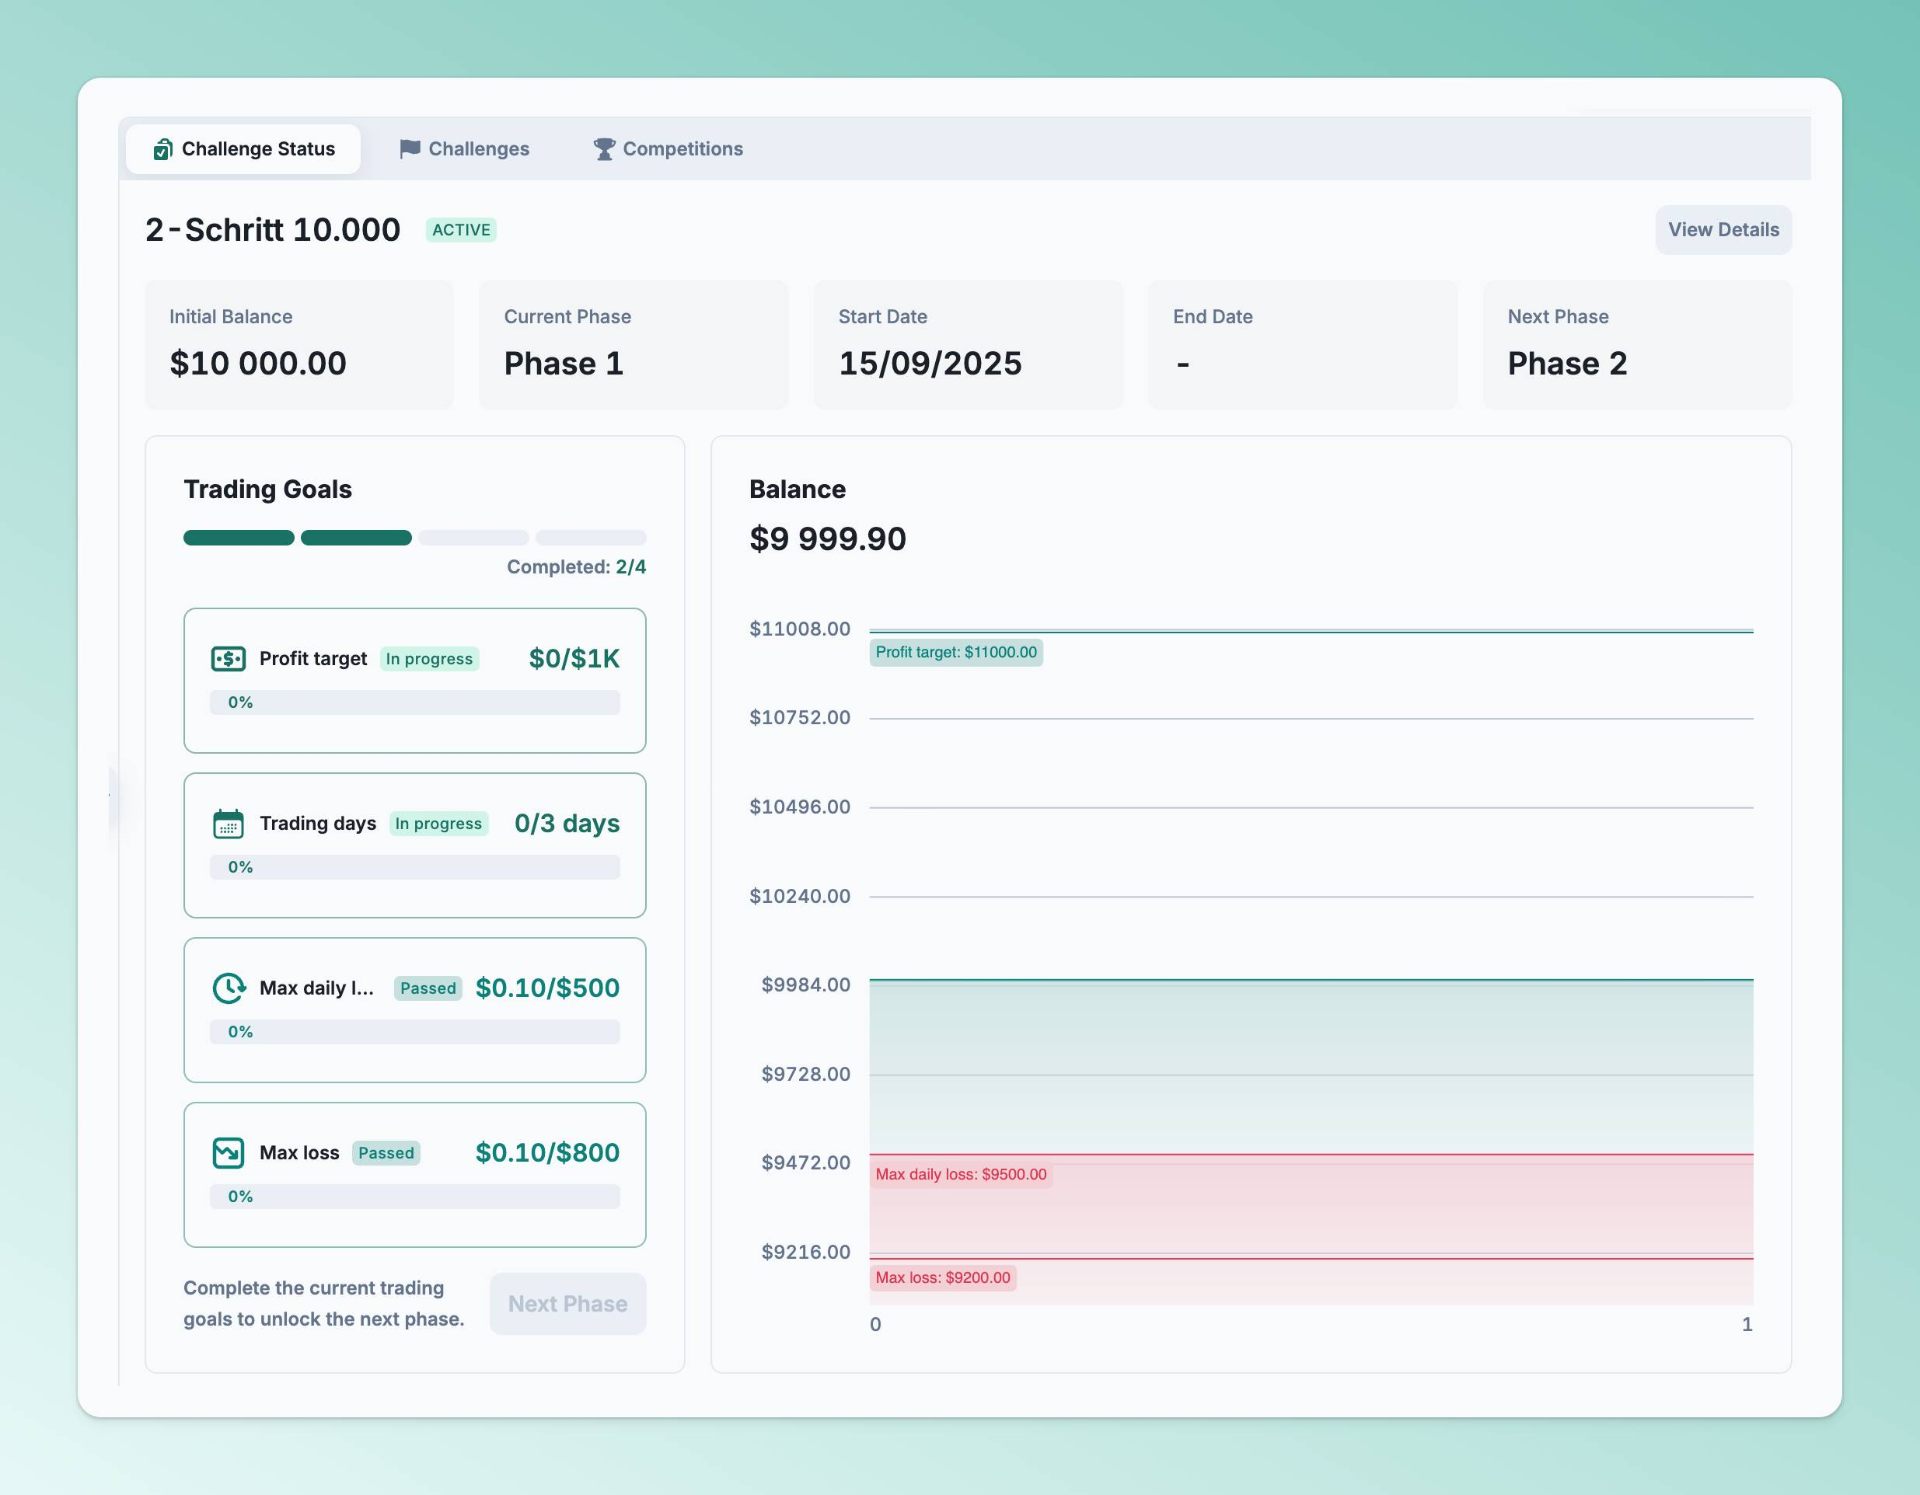Click the first completed Trading Goals segment

[239, 538]
